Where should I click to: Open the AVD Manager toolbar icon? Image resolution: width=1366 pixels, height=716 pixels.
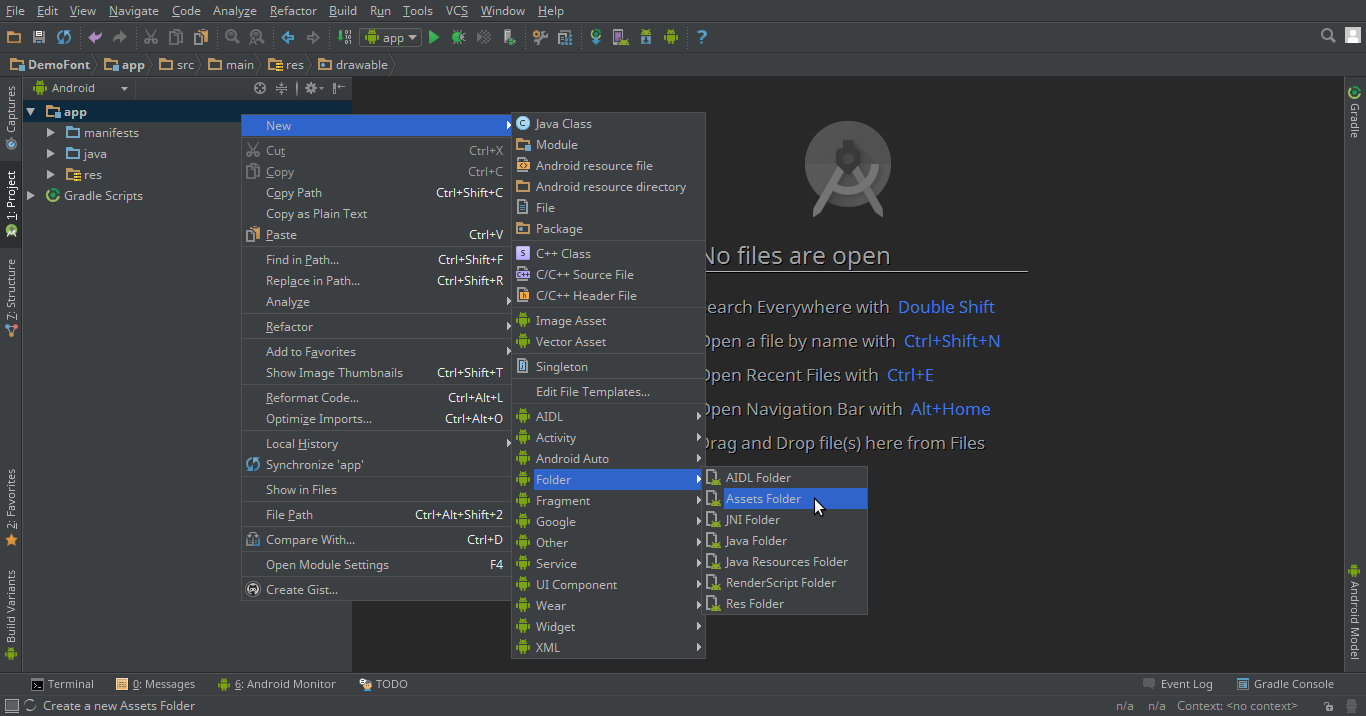[x=621, y=37]
